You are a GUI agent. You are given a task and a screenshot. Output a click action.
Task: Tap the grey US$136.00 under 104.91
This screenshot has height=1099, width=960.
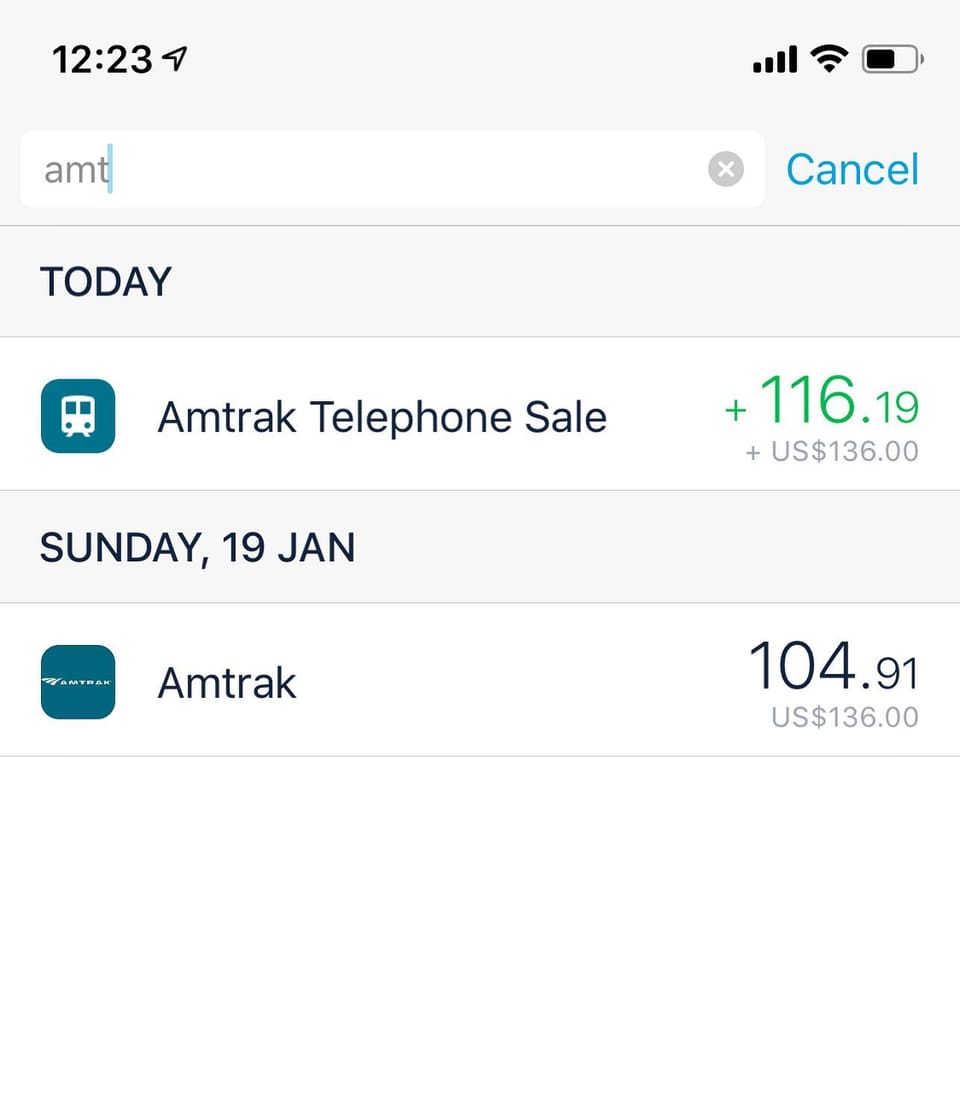click(844, 717)
